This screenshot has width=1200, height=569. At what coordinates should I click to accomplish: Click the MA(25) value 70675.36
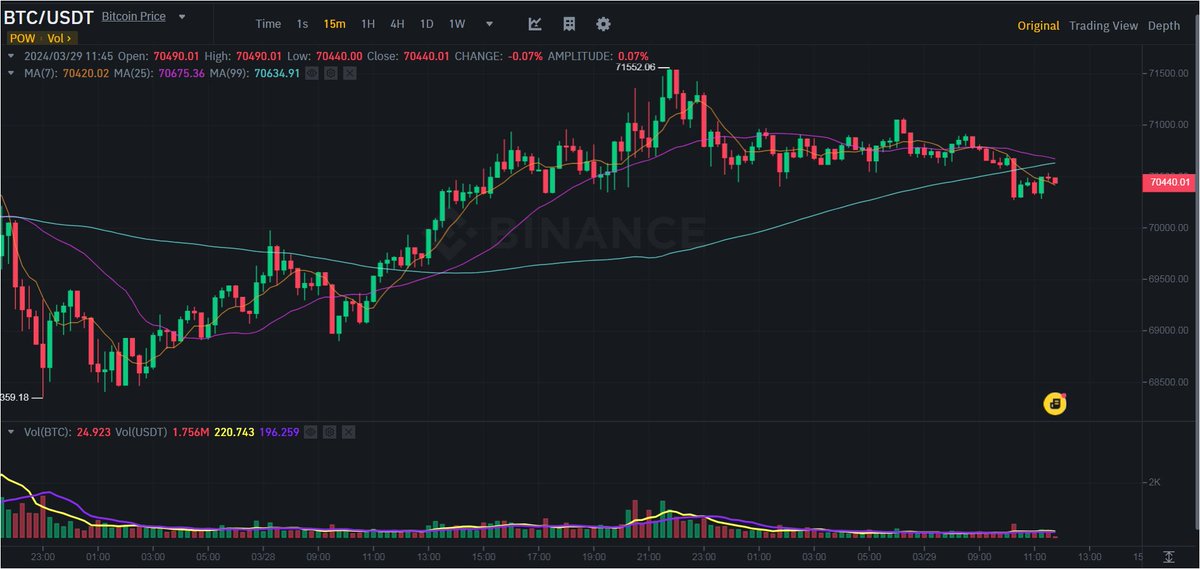(180, 73)
